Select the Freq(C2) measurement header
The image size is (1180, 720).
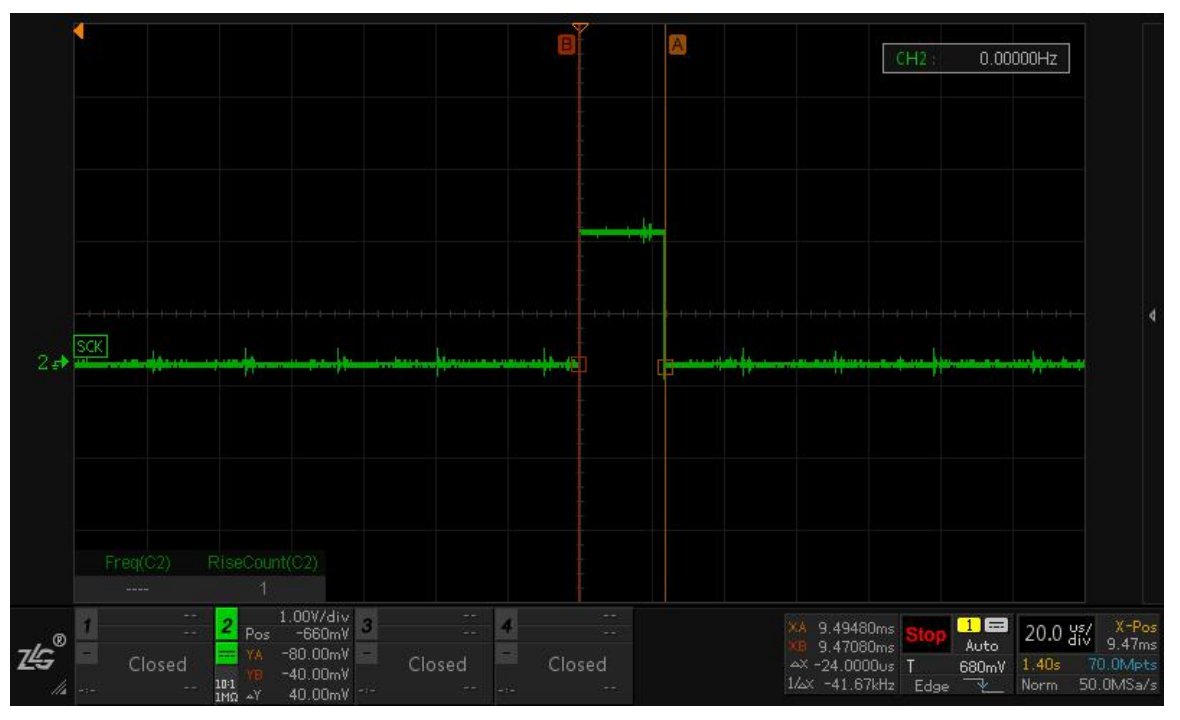click(138, 562)
